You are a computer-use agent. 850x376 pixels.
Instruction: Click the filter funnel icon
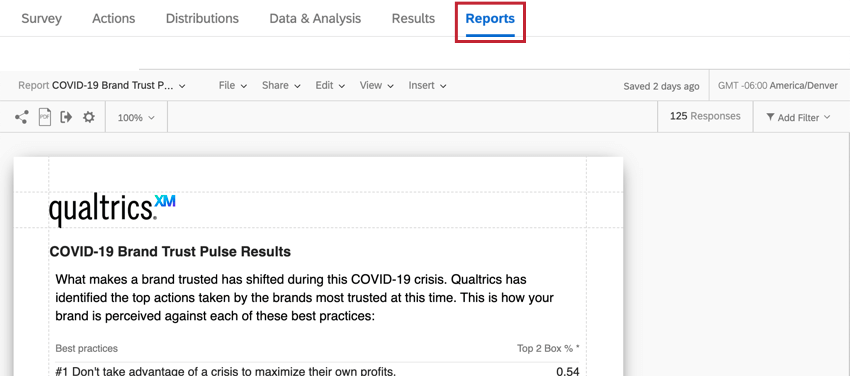[x=770, y=117]
